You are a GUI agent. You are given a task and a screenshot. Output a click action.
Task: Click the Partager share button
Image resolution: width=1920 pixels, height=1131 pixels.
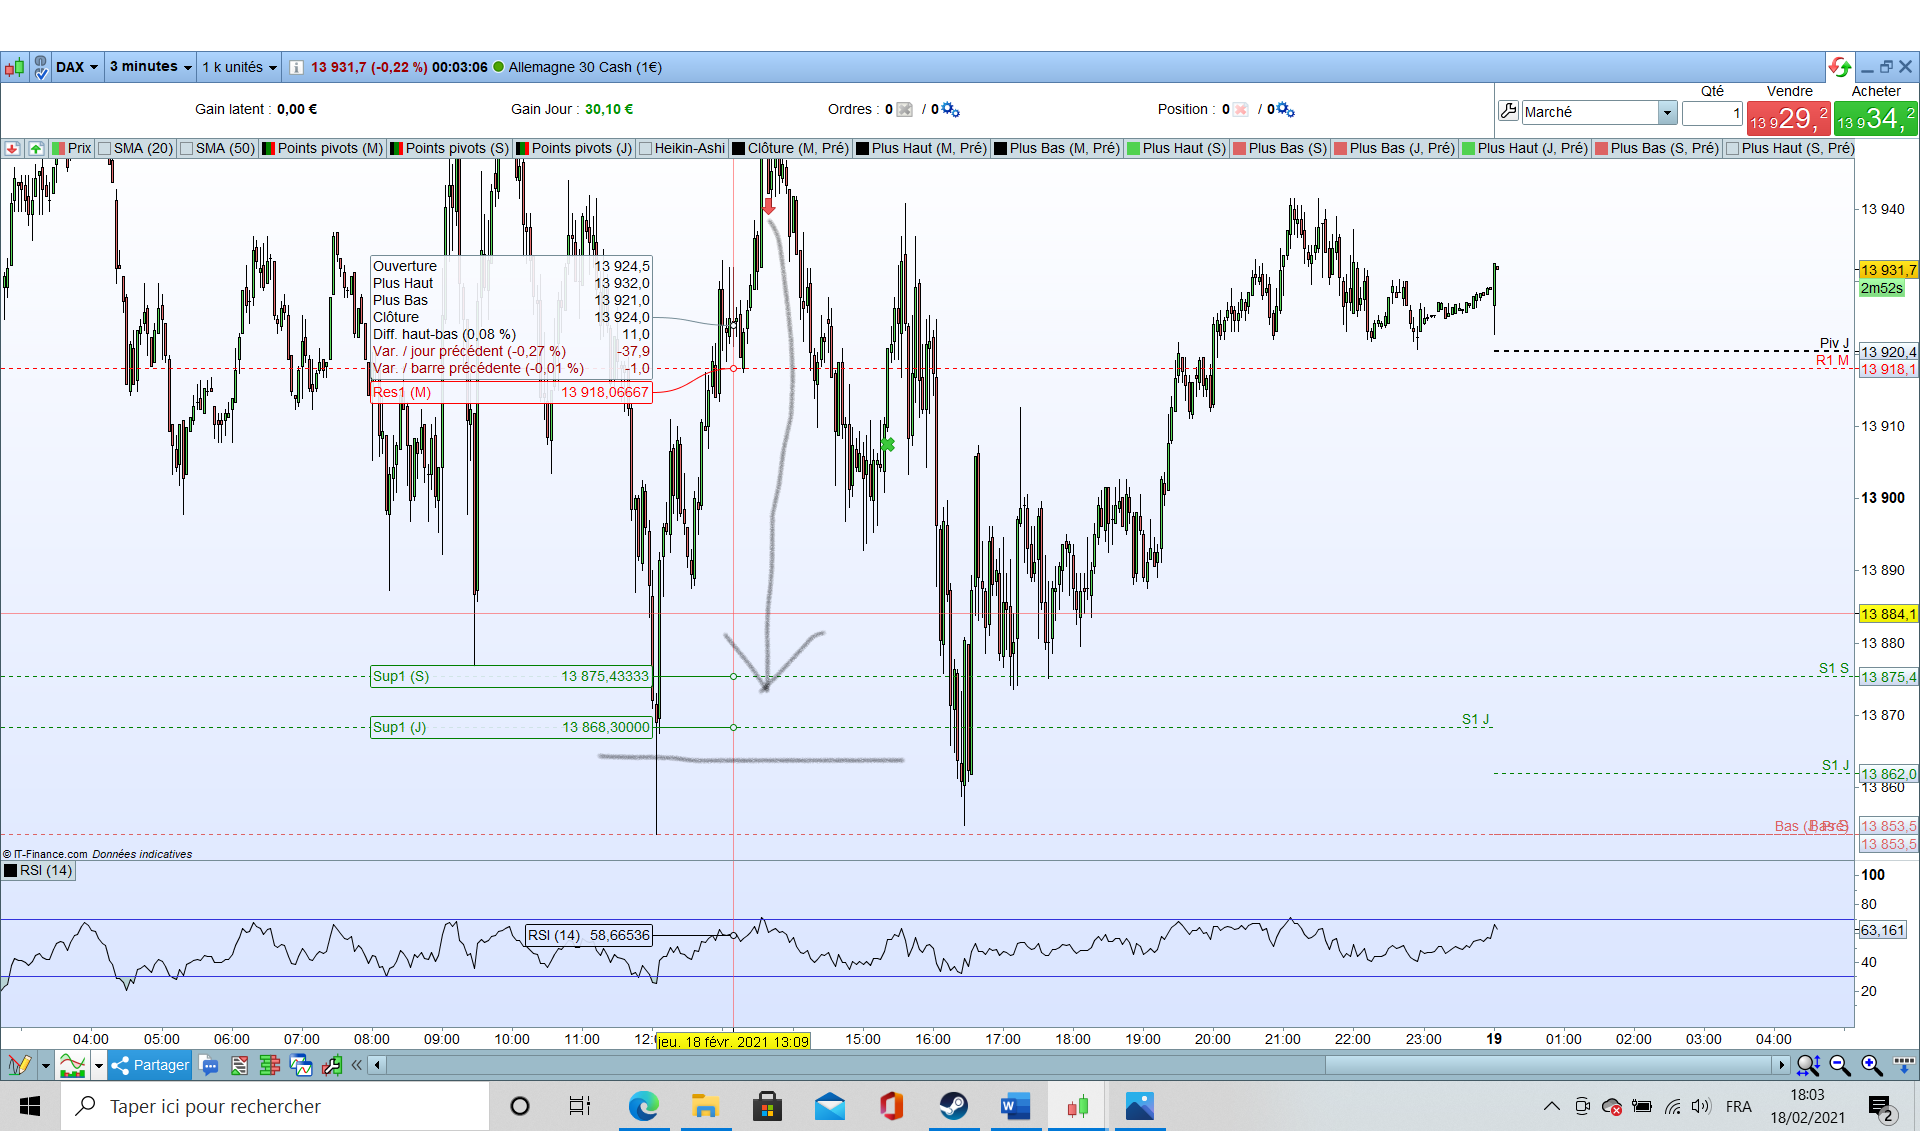[x=151, y=1065]
